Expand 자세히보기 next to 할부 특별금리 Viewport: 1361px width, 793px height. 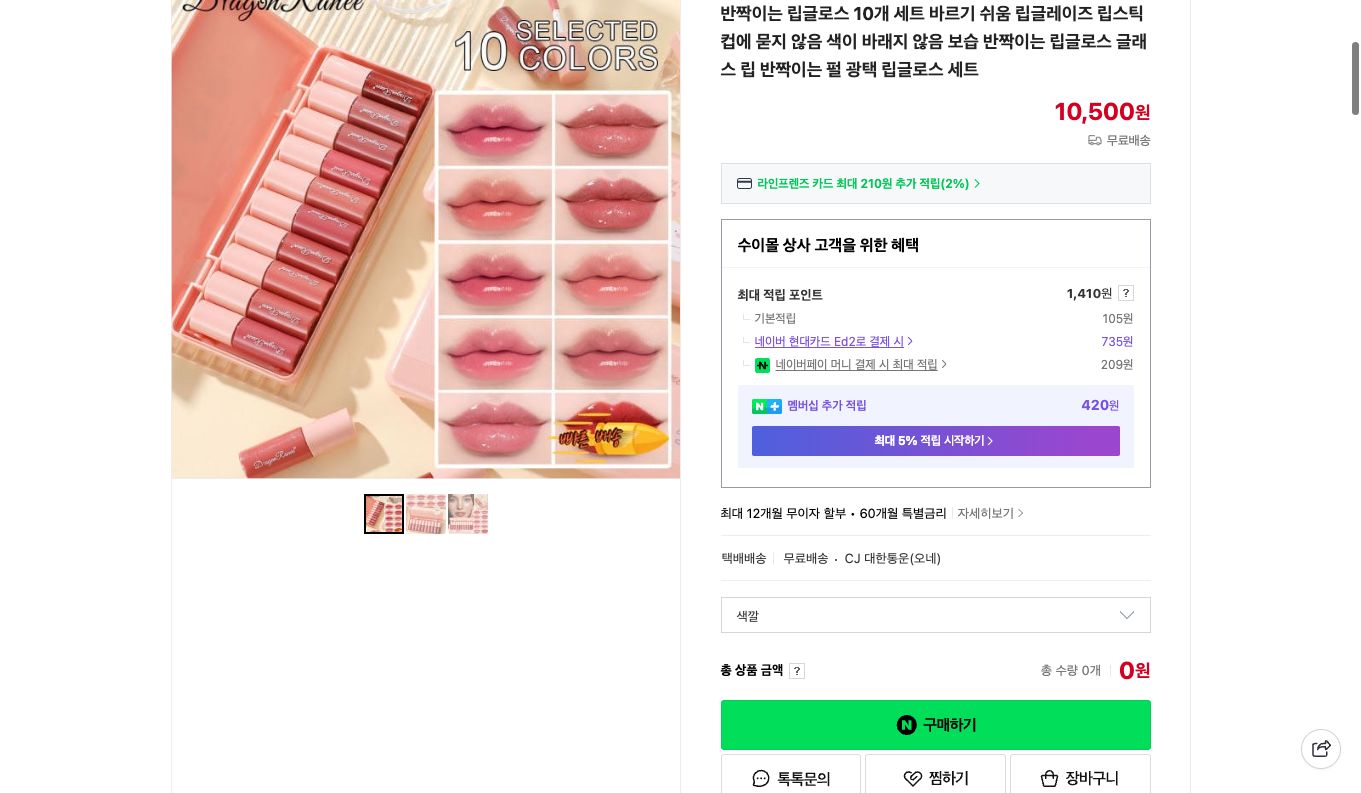tap(990, 513)
